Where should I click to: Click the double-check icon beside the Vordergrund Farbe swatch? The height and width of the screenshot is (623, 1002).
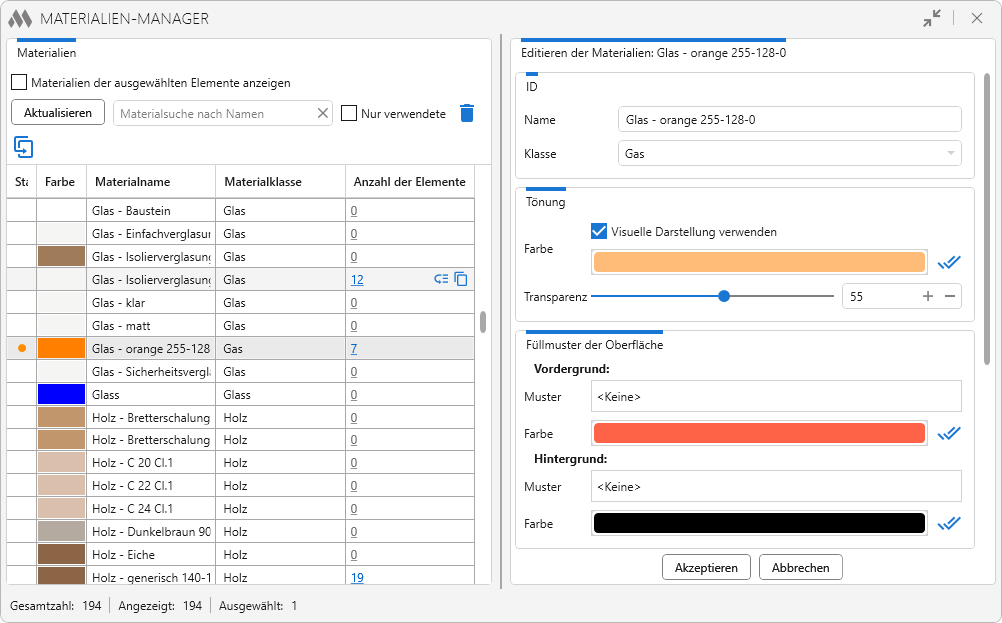(949, 434)
